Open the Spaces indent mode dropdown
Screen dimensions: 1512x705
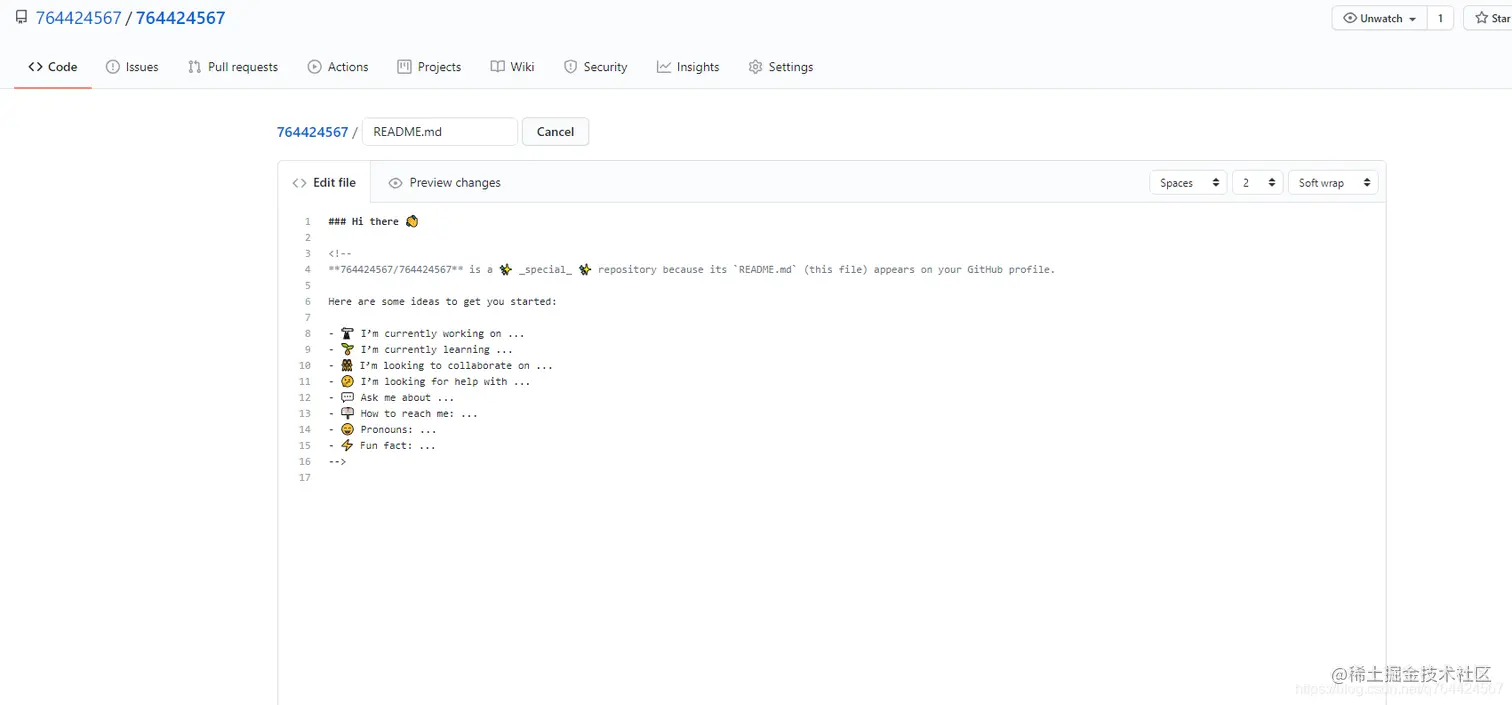1188,183
